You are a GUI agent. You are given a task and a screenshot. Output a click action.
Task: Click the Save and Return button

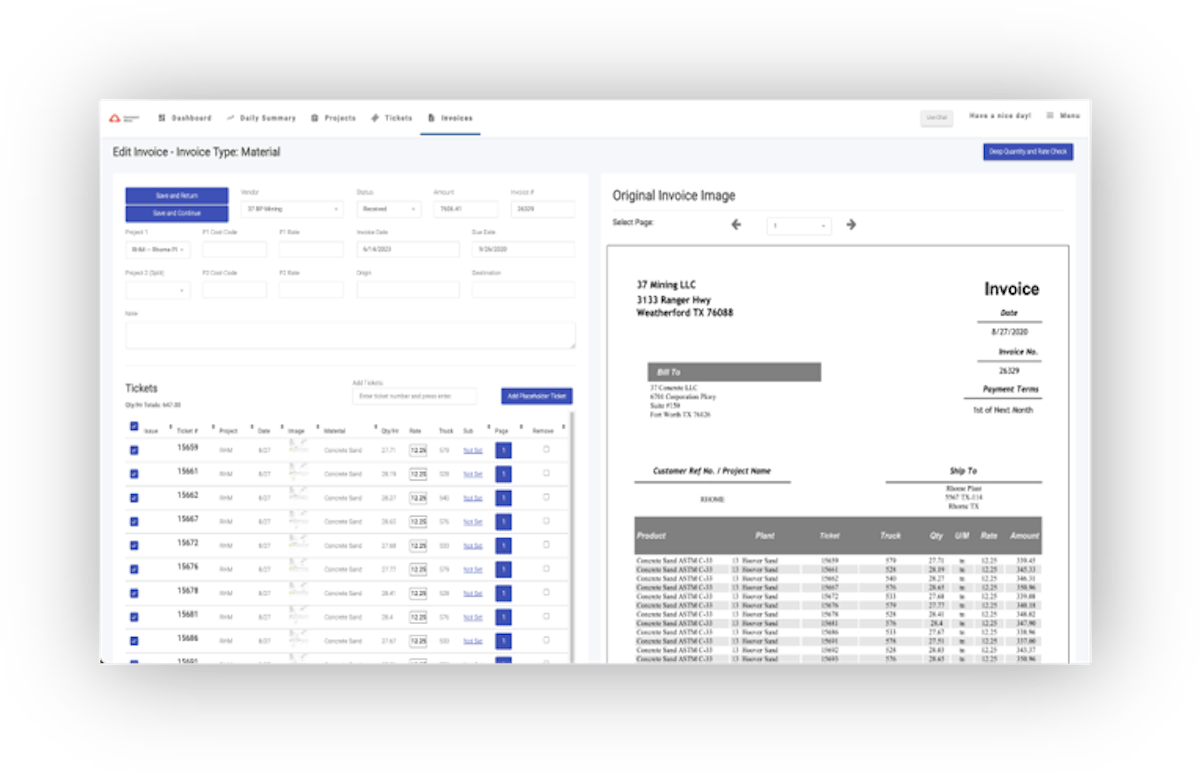[176, 195]
